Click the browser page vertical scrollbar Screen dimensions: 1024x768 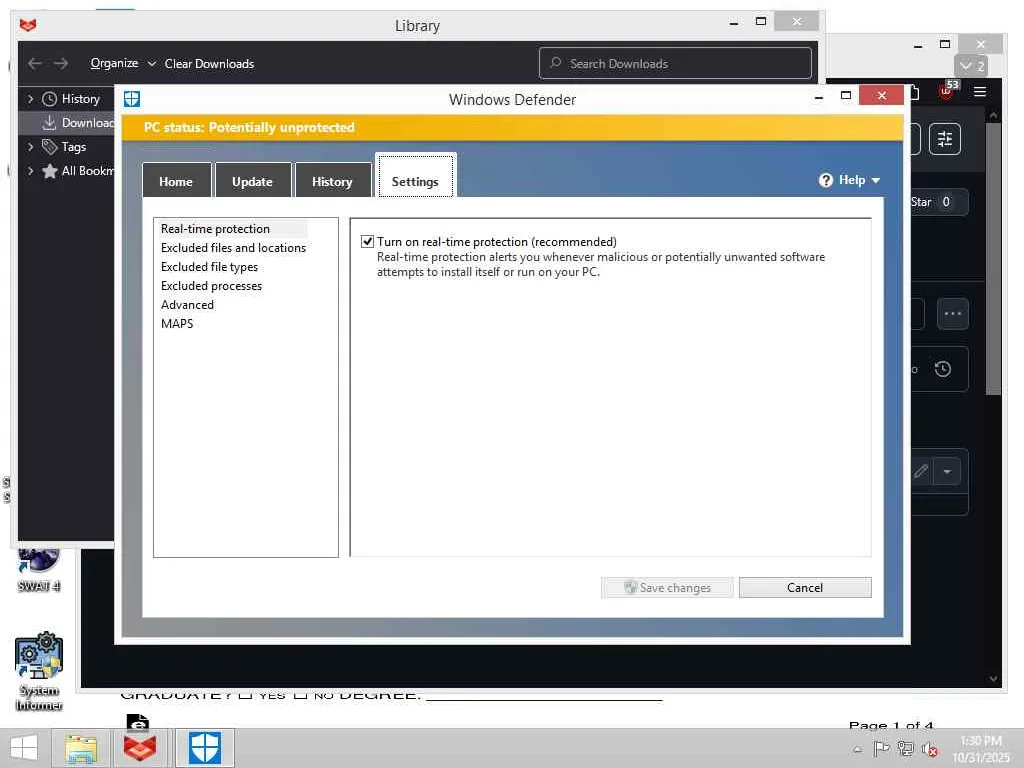pyautogui.click(x=993, y=259)
